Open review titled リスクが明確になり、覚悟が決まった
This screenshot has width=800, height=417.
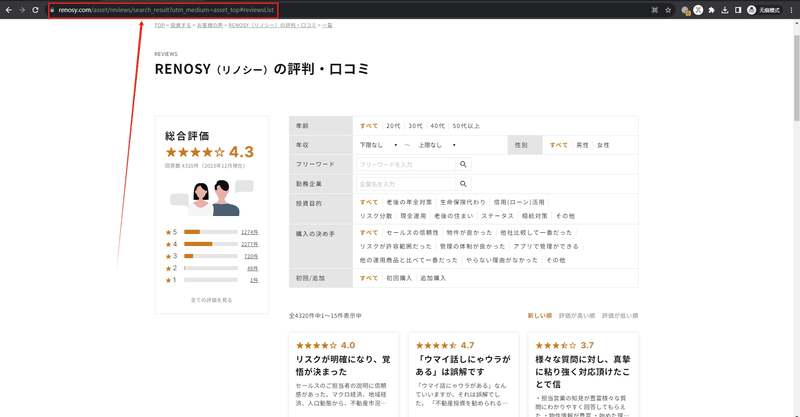(343, 365)
